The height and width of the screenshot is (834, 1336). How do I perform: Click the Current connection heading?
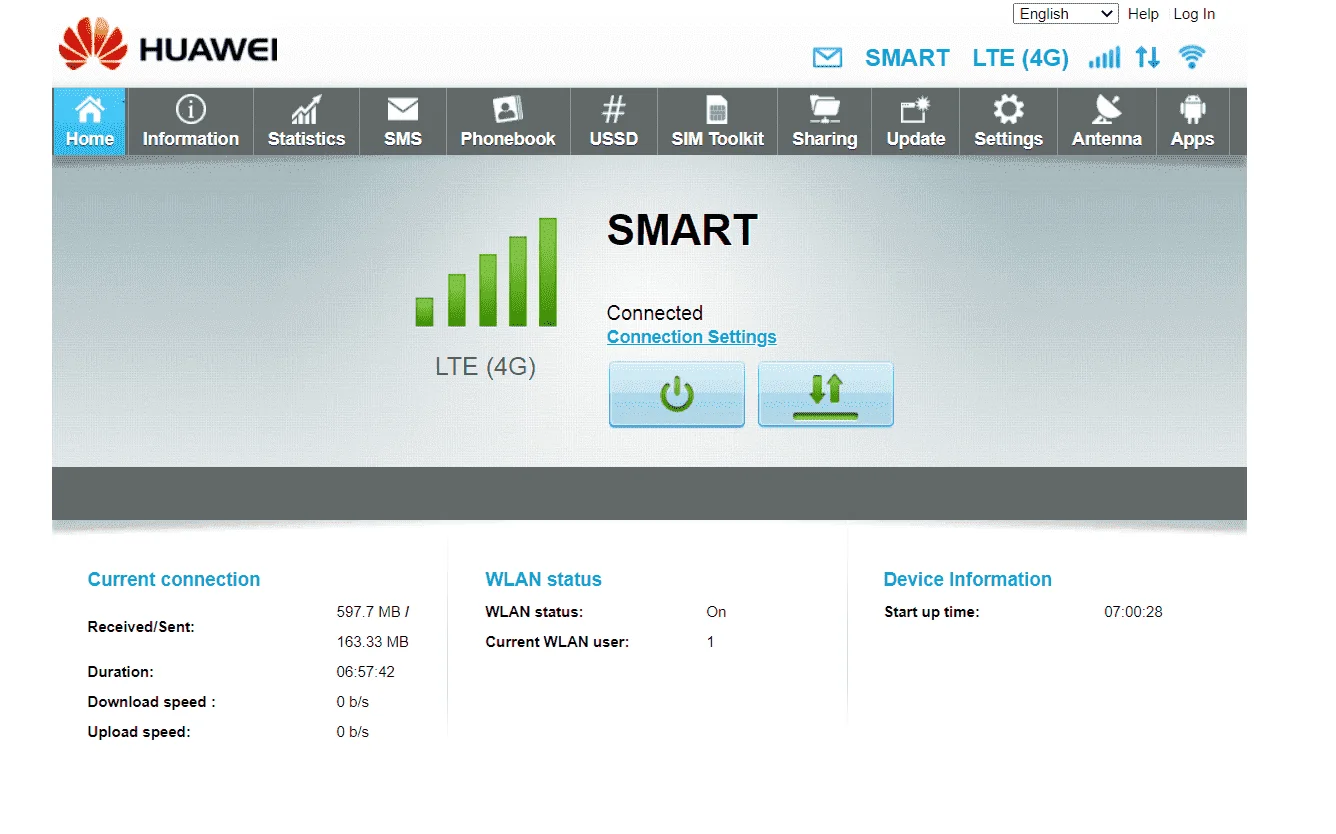(174, 579)
